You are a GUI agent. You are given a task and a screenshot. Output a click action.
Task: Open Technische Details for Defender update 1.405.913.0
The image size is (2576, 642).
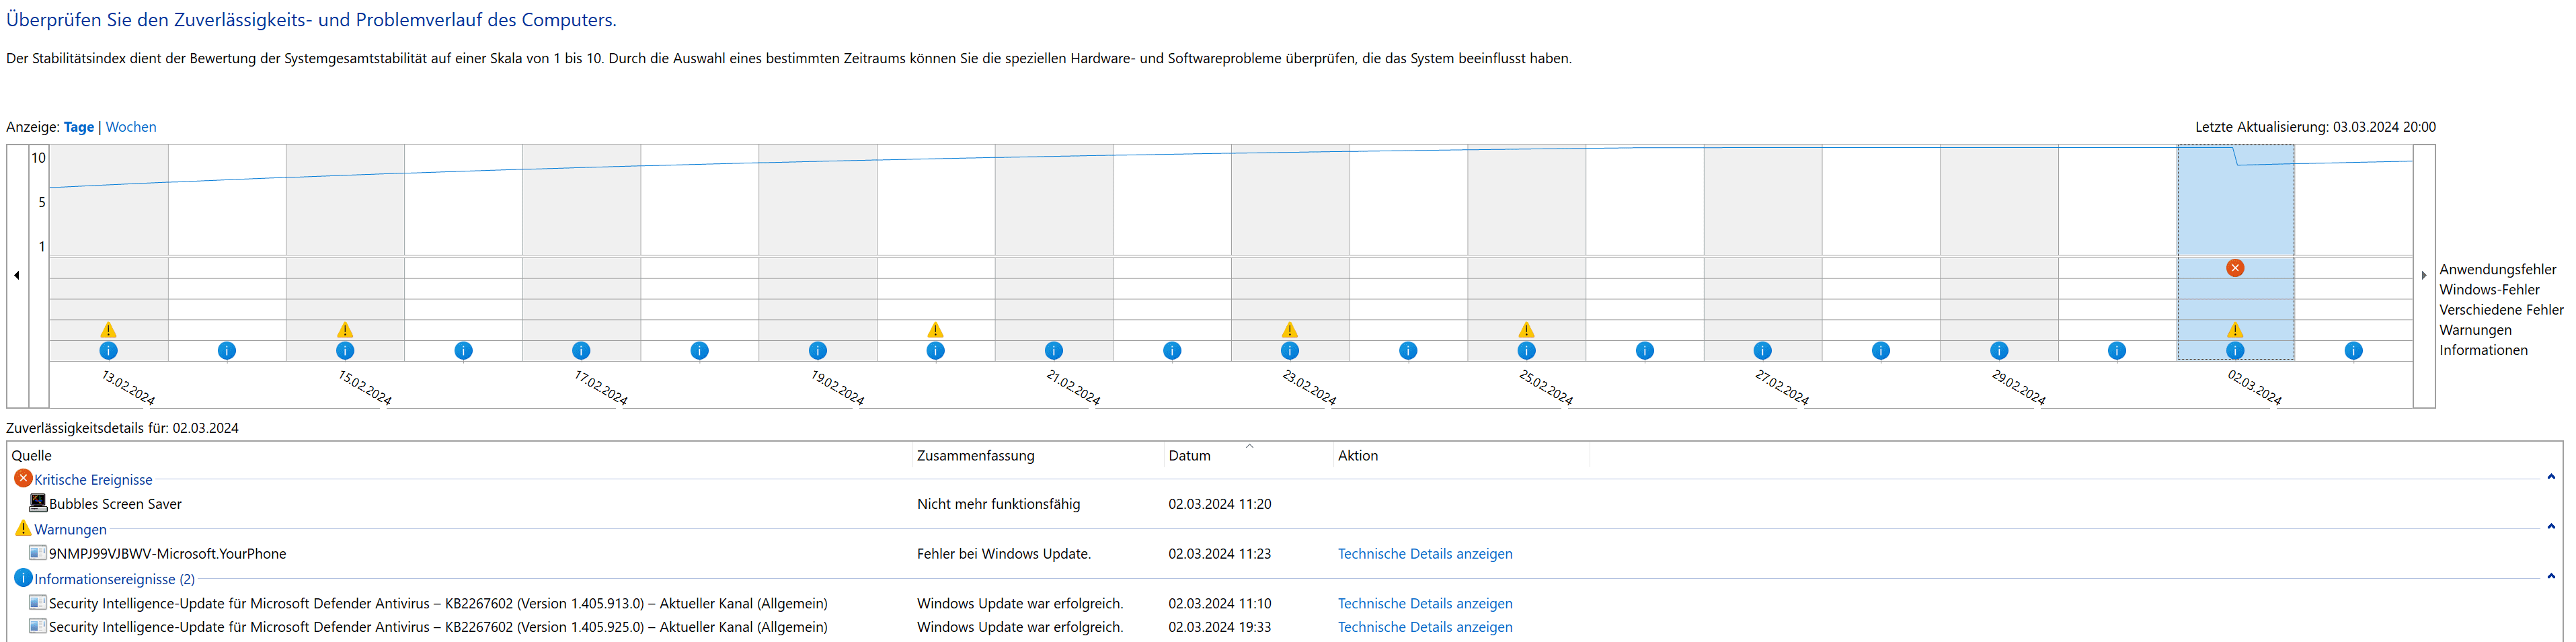1425,604
